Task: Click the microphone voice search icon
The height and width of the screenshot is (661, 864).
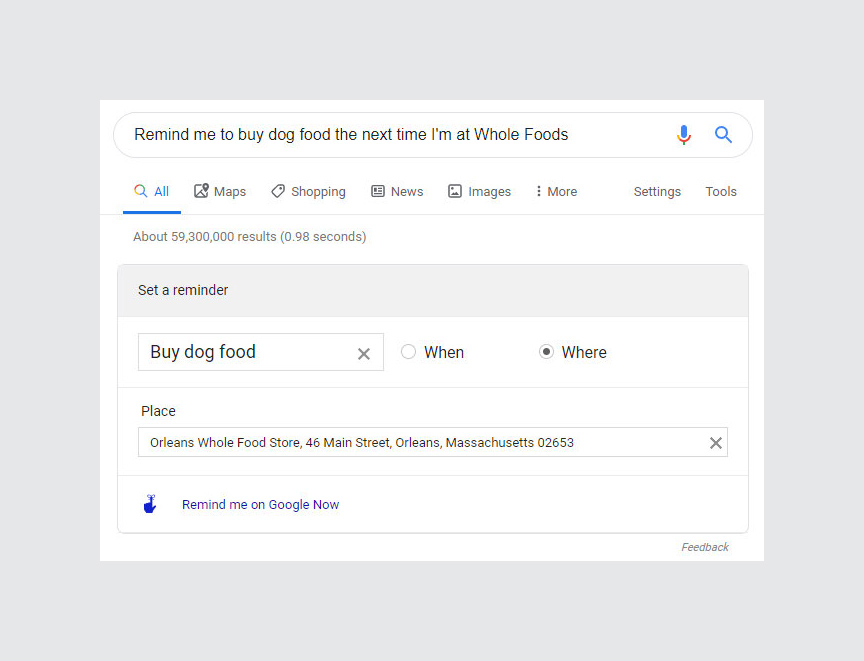Action: [684, 135]
